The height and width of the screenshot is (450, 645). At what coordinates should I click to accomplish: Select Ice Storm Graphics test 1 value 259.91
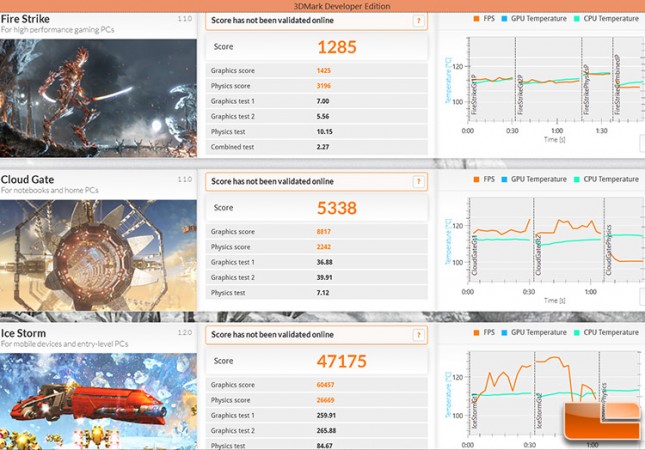(x=326, y=415)
